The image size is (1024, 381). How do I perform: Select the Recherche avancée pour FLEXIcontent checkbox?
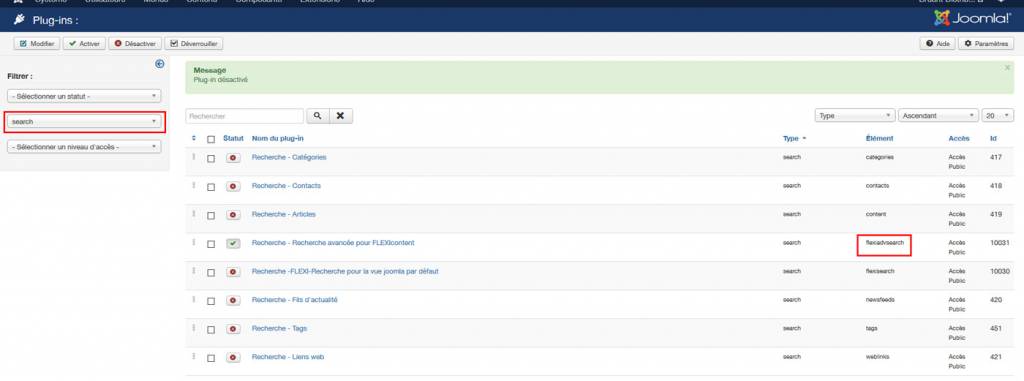click(210, 244)
